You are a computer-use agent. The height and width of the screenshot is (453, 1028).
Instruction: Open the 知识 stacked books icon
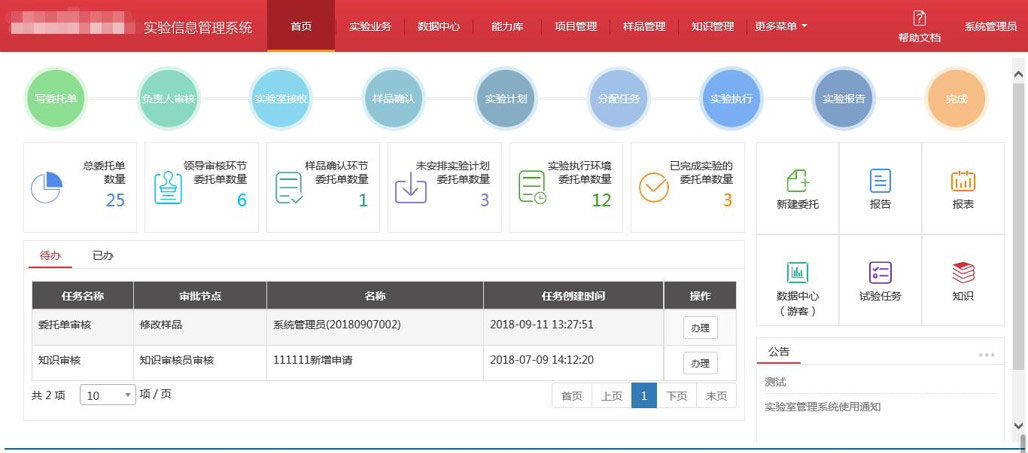click(x=962, y=271)
